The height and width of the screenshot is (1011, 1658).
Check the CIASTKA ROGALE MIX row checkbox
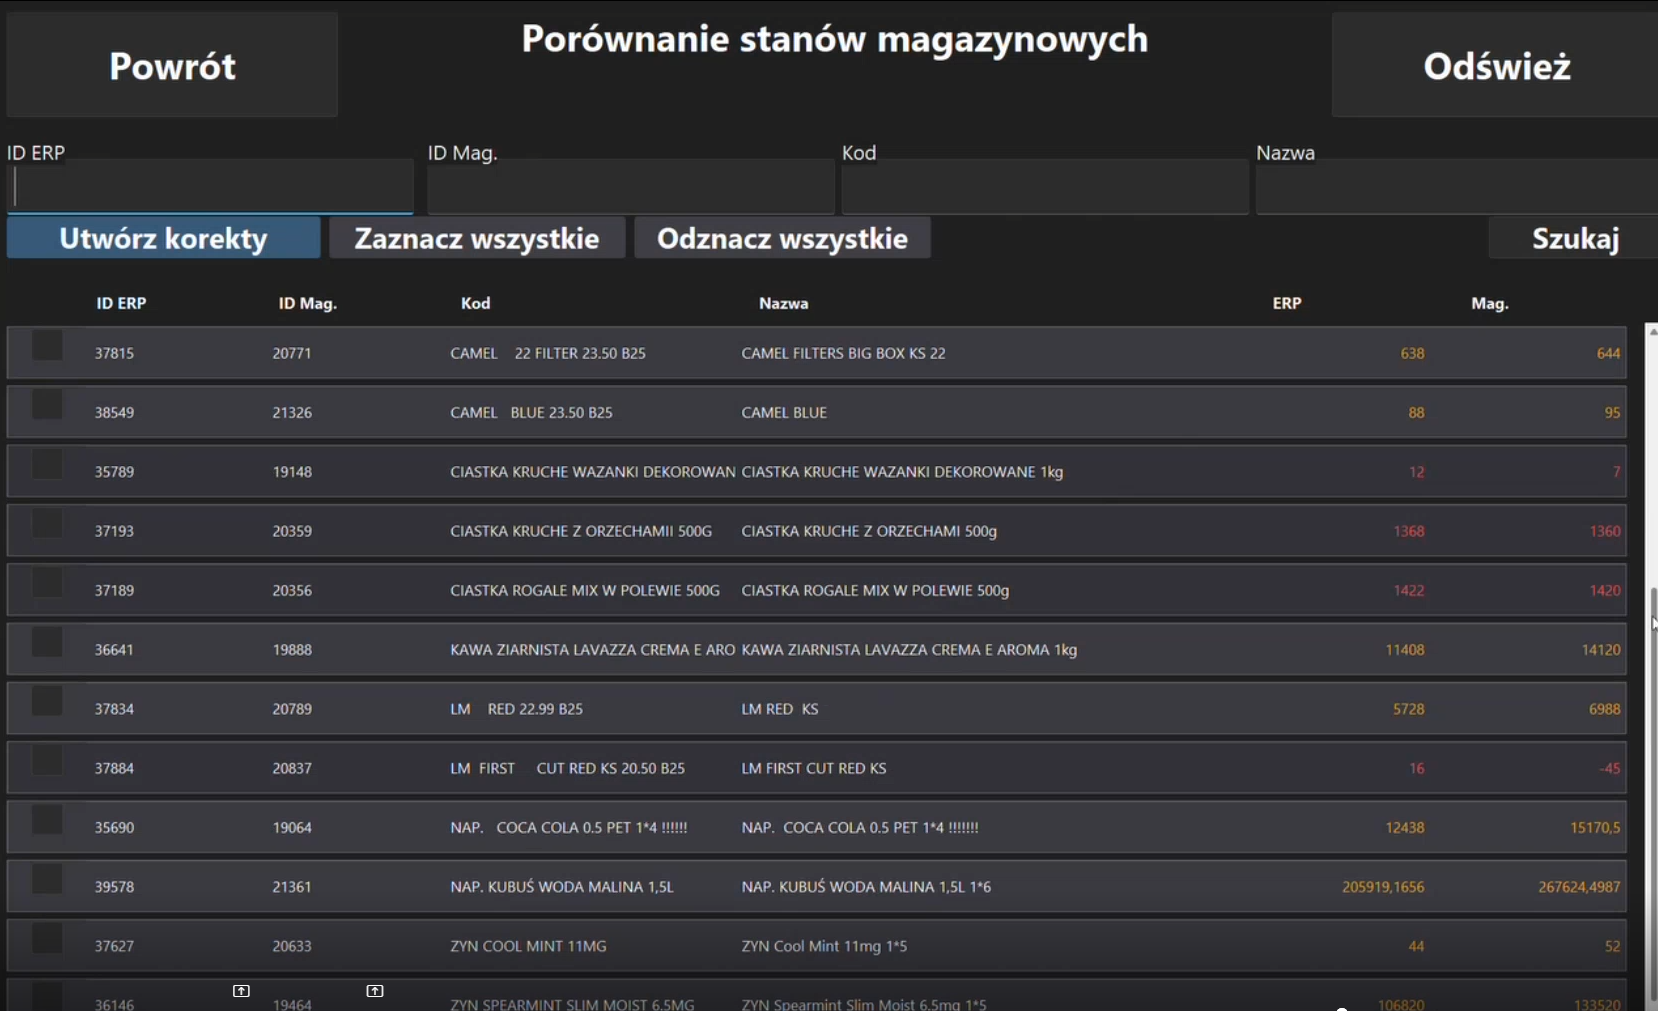point(47,583)
